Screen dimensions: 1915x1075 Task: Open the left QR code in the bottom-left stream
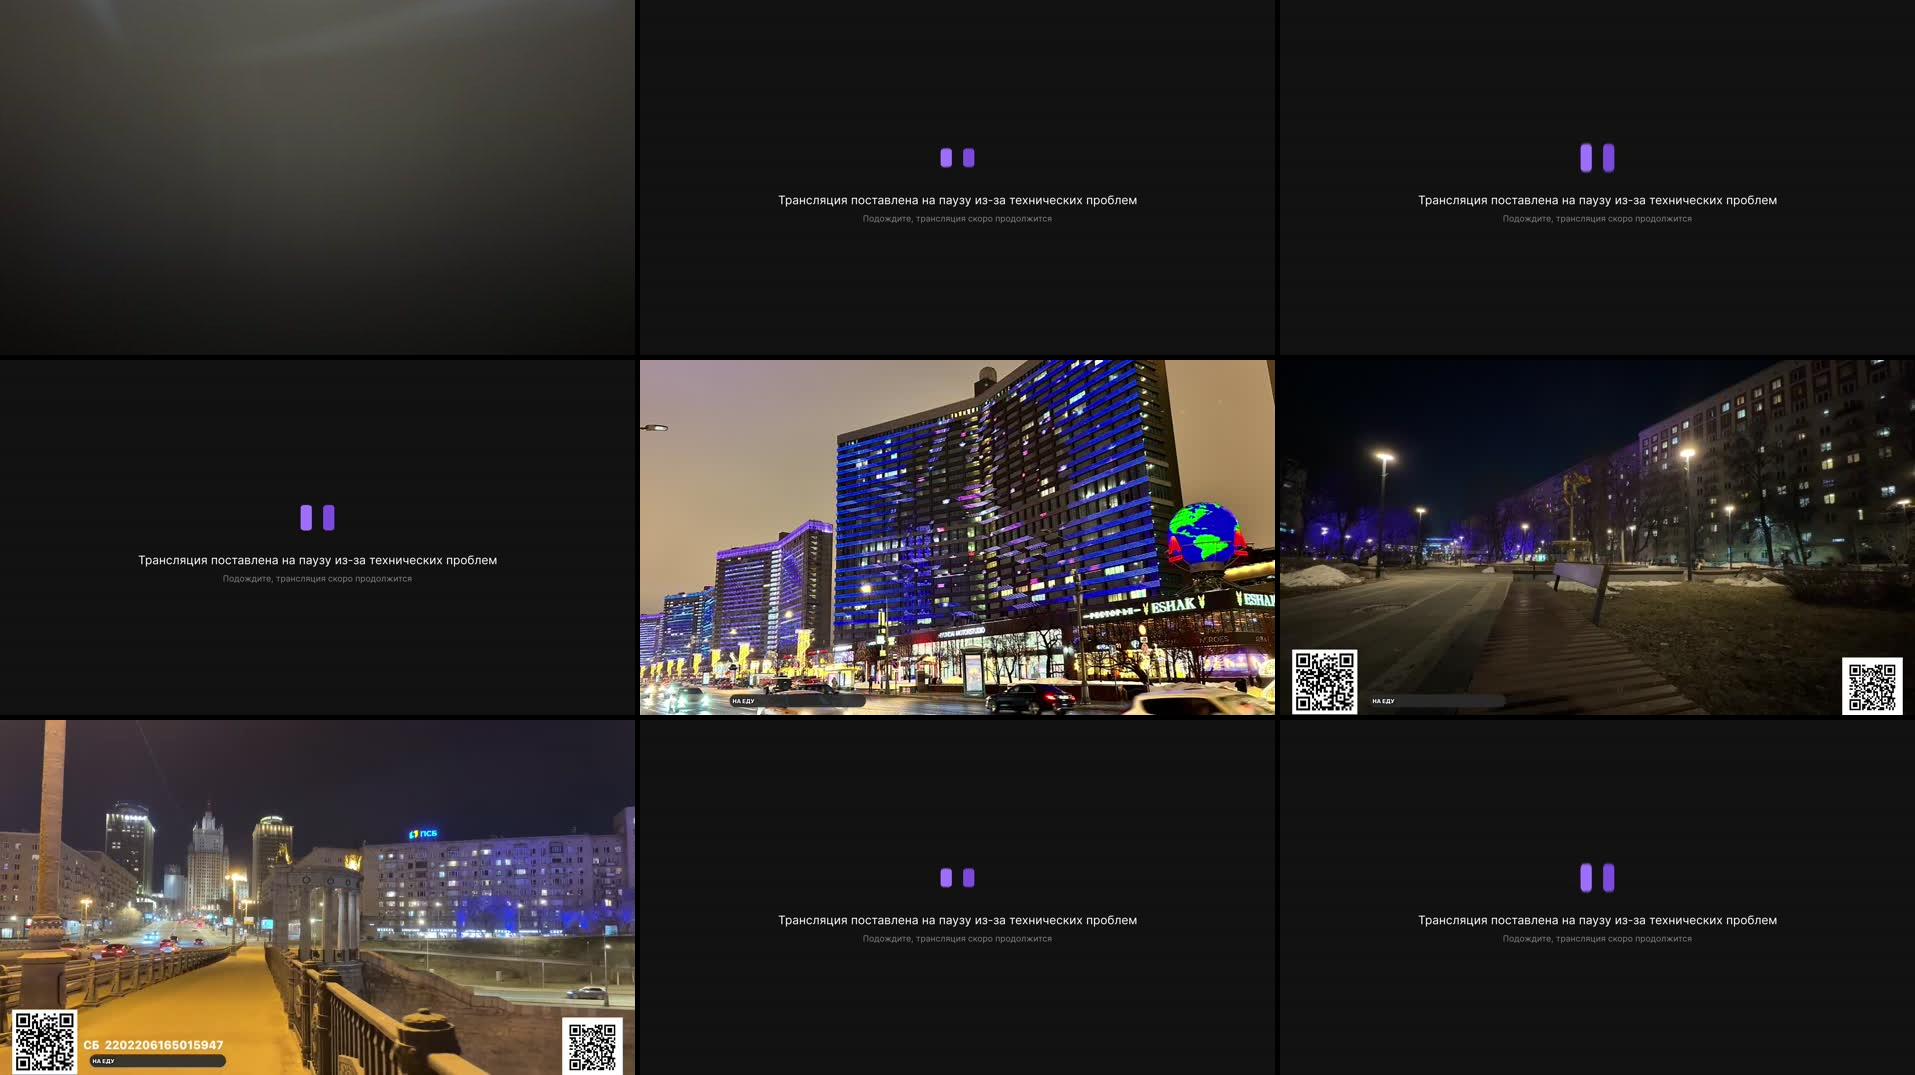click(x=47, y=1040)
